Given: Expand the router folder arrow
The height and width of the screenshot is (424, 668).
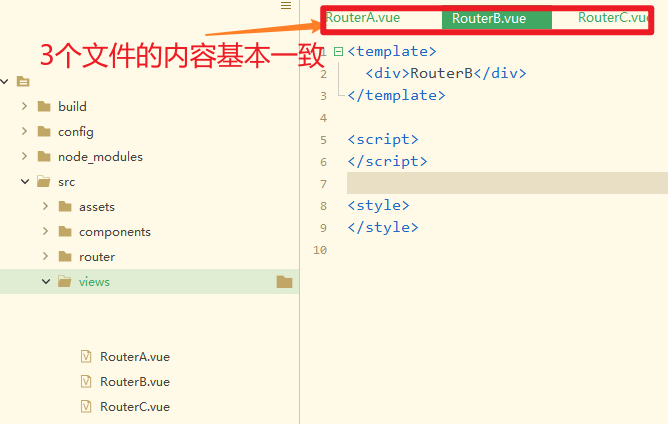Looking at the screenshot, I should tap(46, 256).
